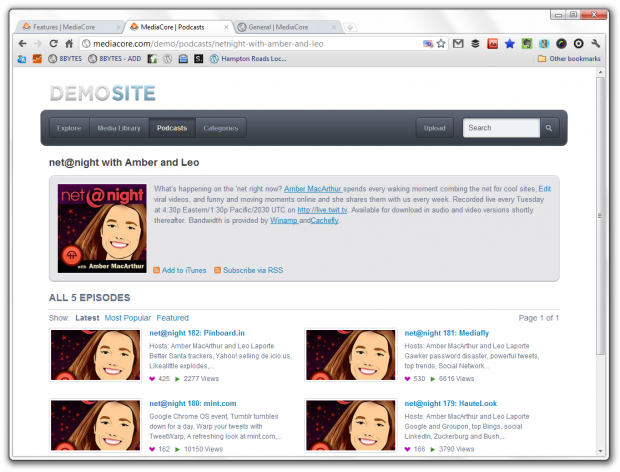Click the heart icon for net@night 180
The width and height of the screenshot is (620, 472).
pos(152,449)
